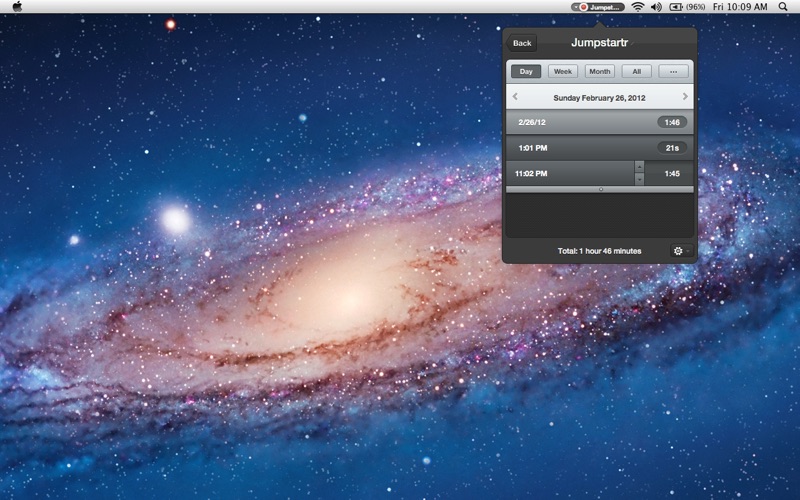The width and height of the screenshot is (800, 500).
Task: Click the menu bar clock Fri 10:09 AM
Action: click(741, 7)
